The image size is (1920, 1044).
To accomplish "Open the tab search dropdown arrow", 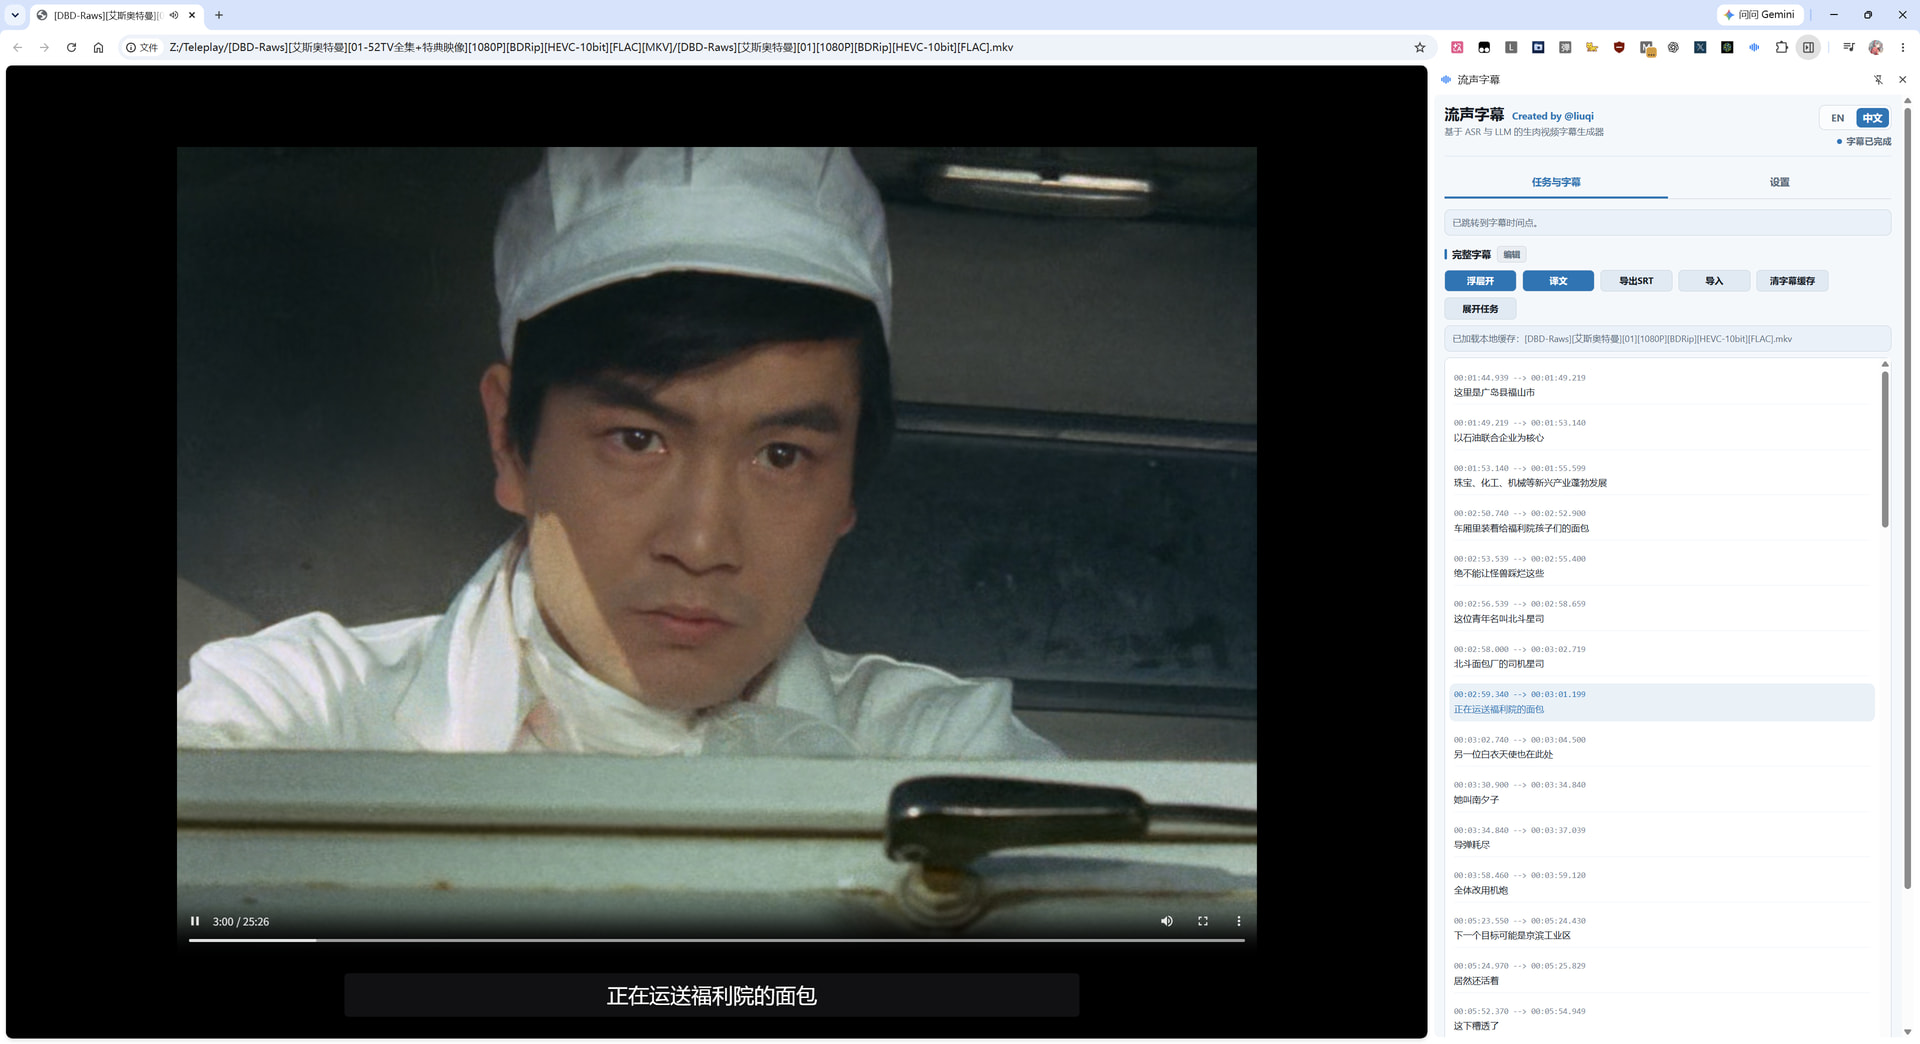I will point(15,15).
